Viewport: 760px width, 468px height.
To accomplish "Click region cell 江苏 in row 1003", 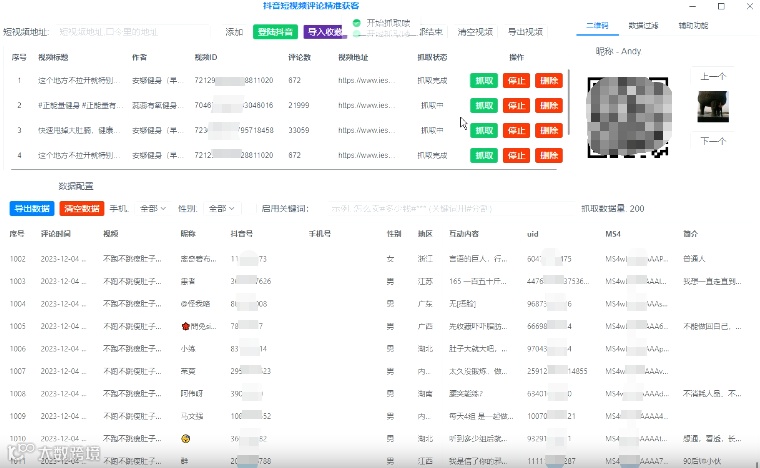I will pos(425,281).
